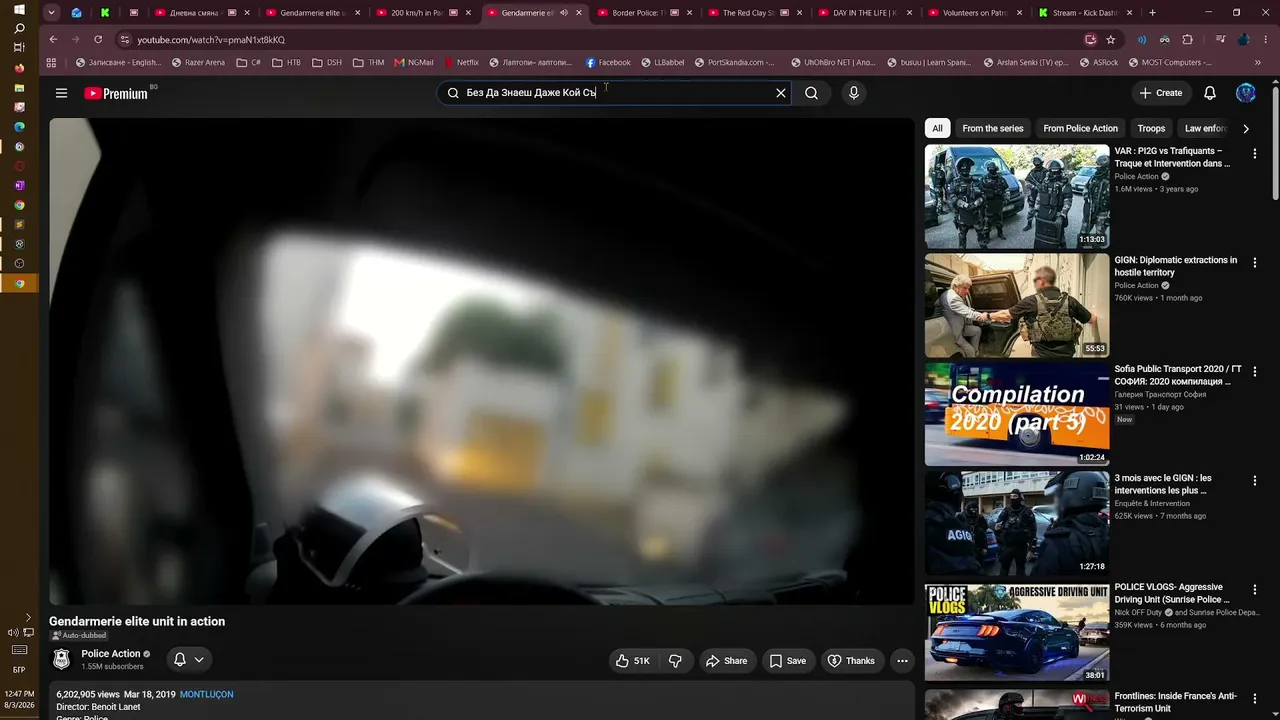The height and width of the screenshot is (720, 1280).
Task: Open options for GIGN Diplomatic extractions
Action: (1255, 262)
